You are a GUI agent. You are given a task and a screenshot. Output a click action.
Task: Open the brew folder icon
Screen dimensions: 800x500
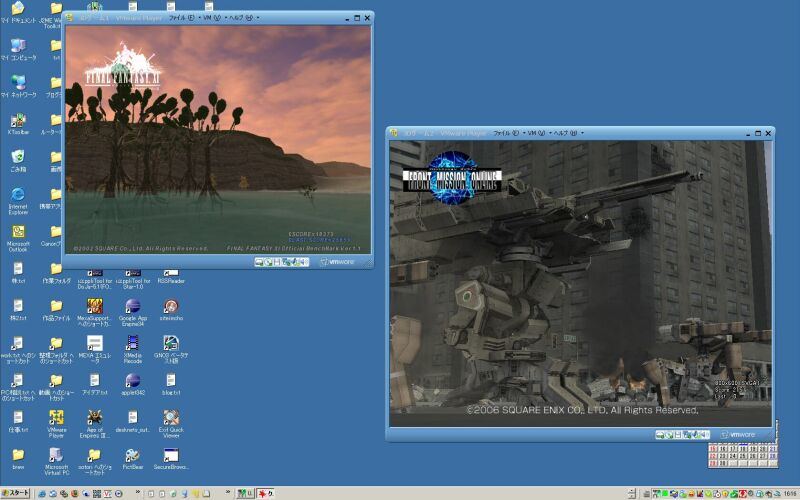click(x=18, y=459)
